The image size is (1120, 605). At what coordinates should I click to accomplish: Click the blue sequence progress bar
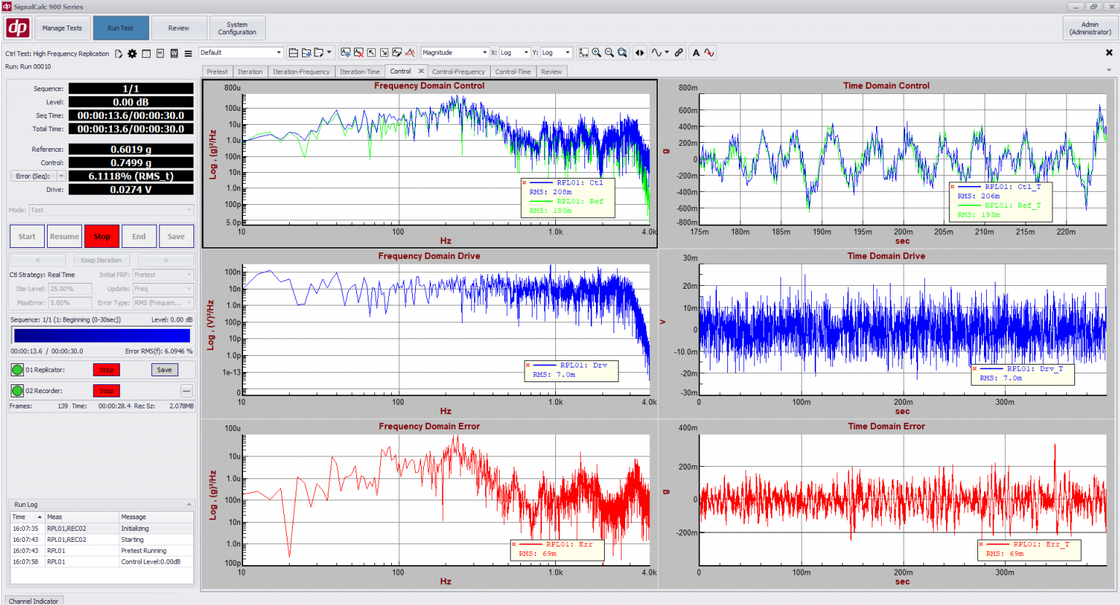click(100, 335)
